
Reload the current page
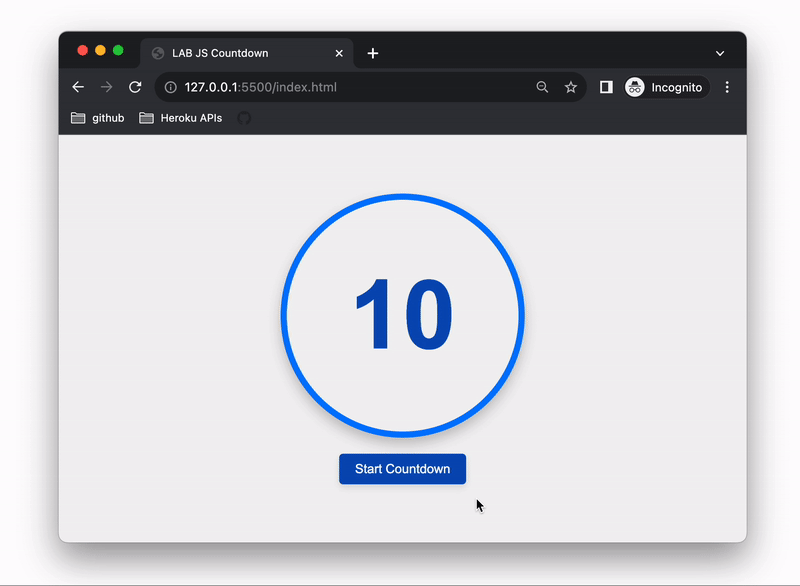tap(135, 88)
